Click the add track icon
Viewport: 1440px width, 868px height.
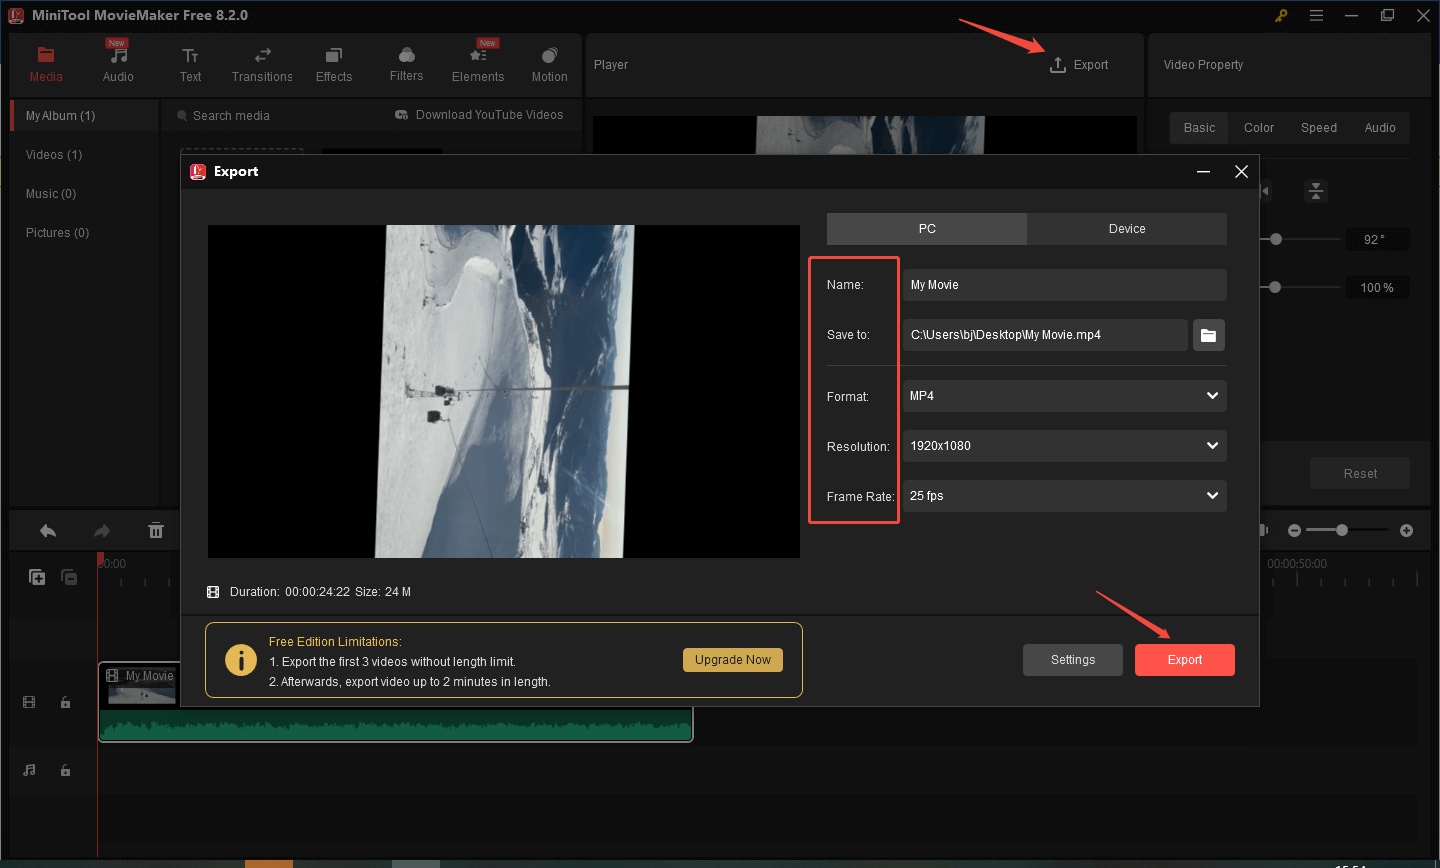pyautogui.click(x=37, y=577)
